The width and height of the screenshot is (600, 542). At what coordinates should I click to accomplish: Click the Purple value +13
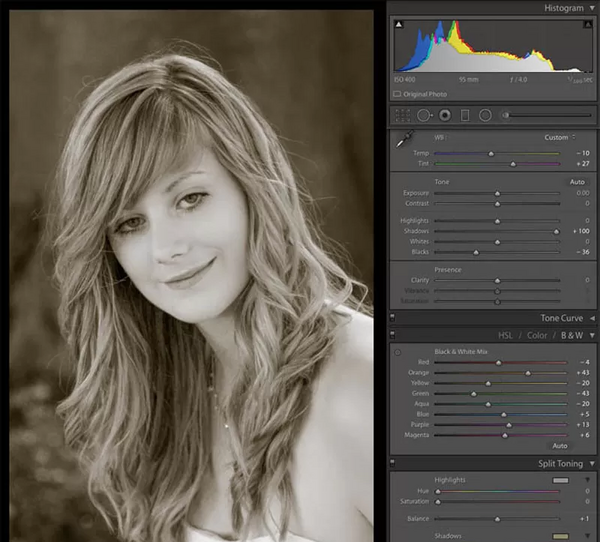coord(583,424)
